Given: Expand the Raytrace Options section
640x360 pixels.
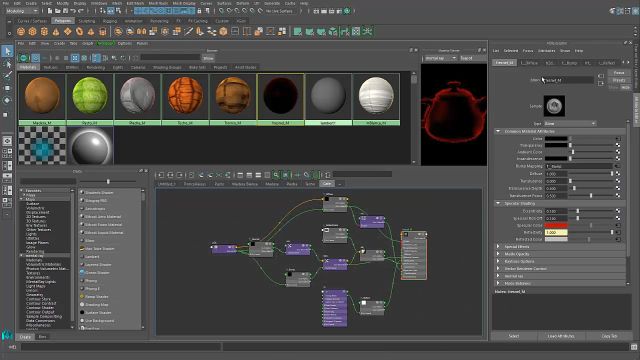Looking at the screenshot, I should [498, 261].
